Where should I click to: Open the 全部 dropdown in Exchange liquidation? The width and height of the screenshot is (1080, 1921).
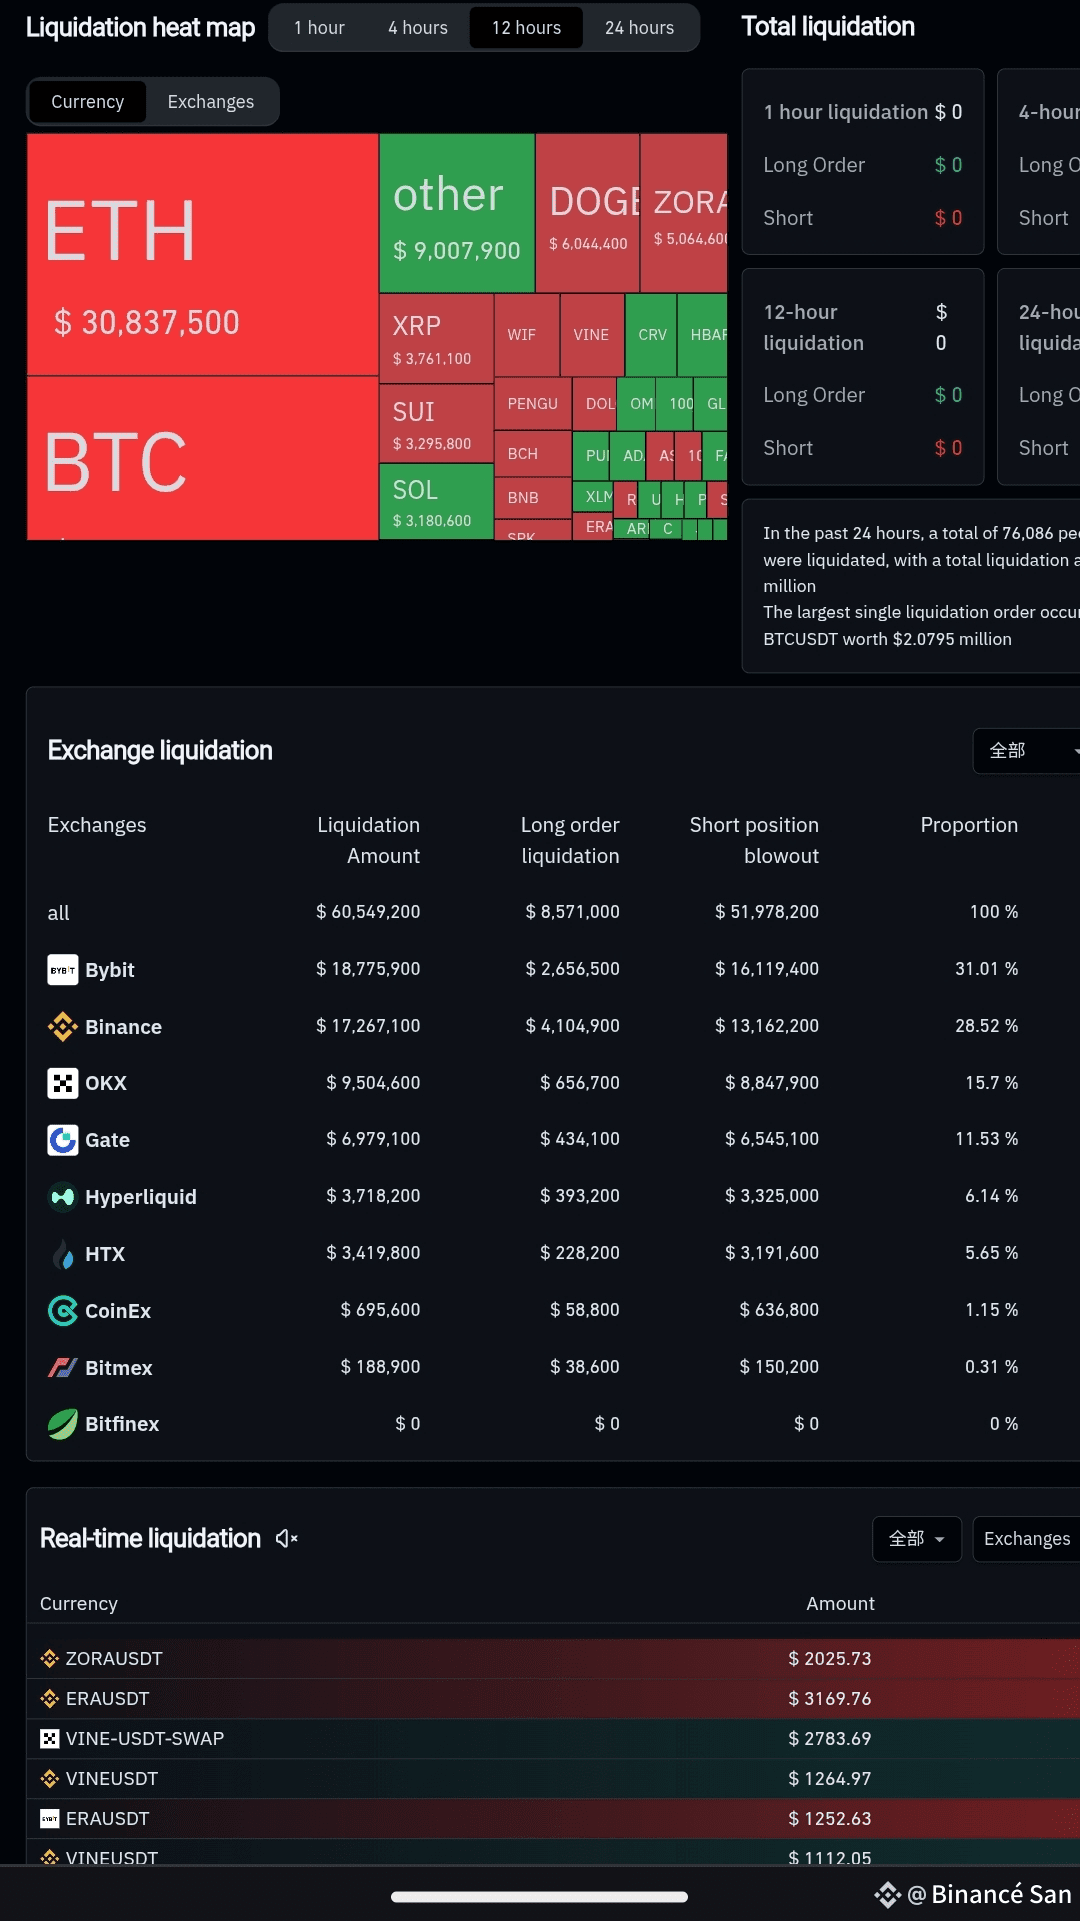point(1027,751)
